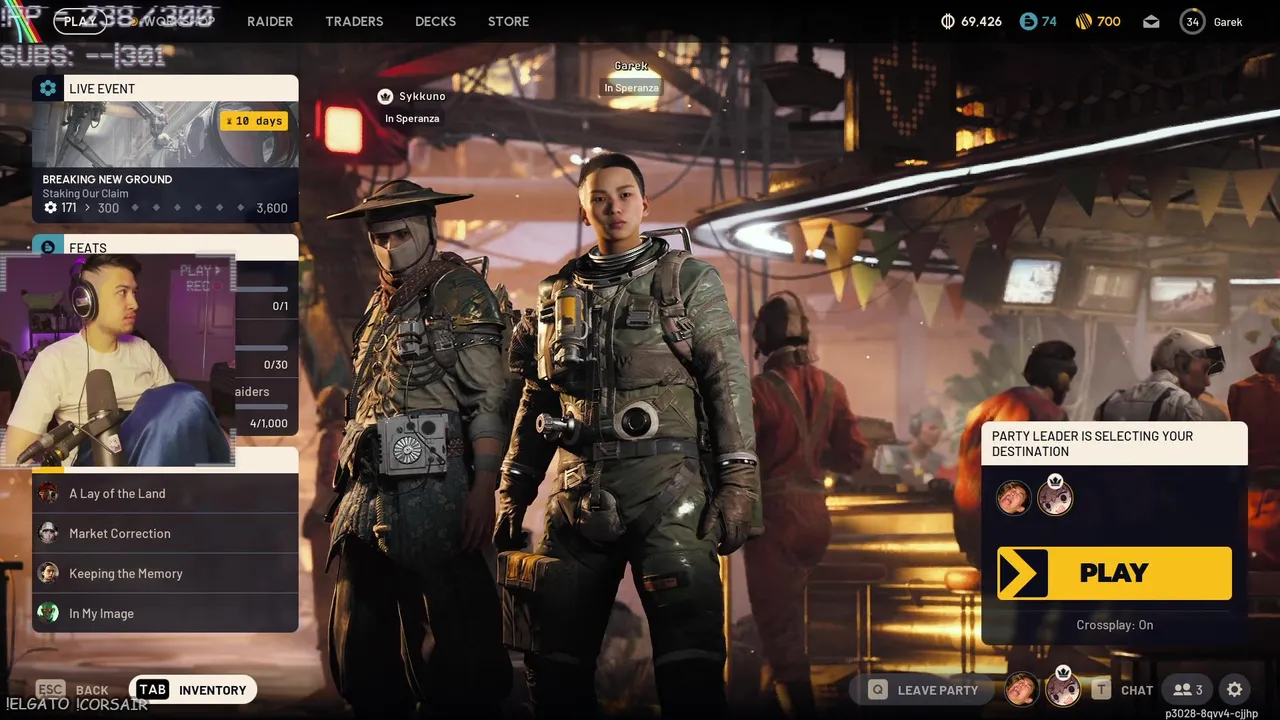This screenshot has width=1280, height=720.
Task: Open the TAB INVENTORY button
Action: (x=193, y=690)
